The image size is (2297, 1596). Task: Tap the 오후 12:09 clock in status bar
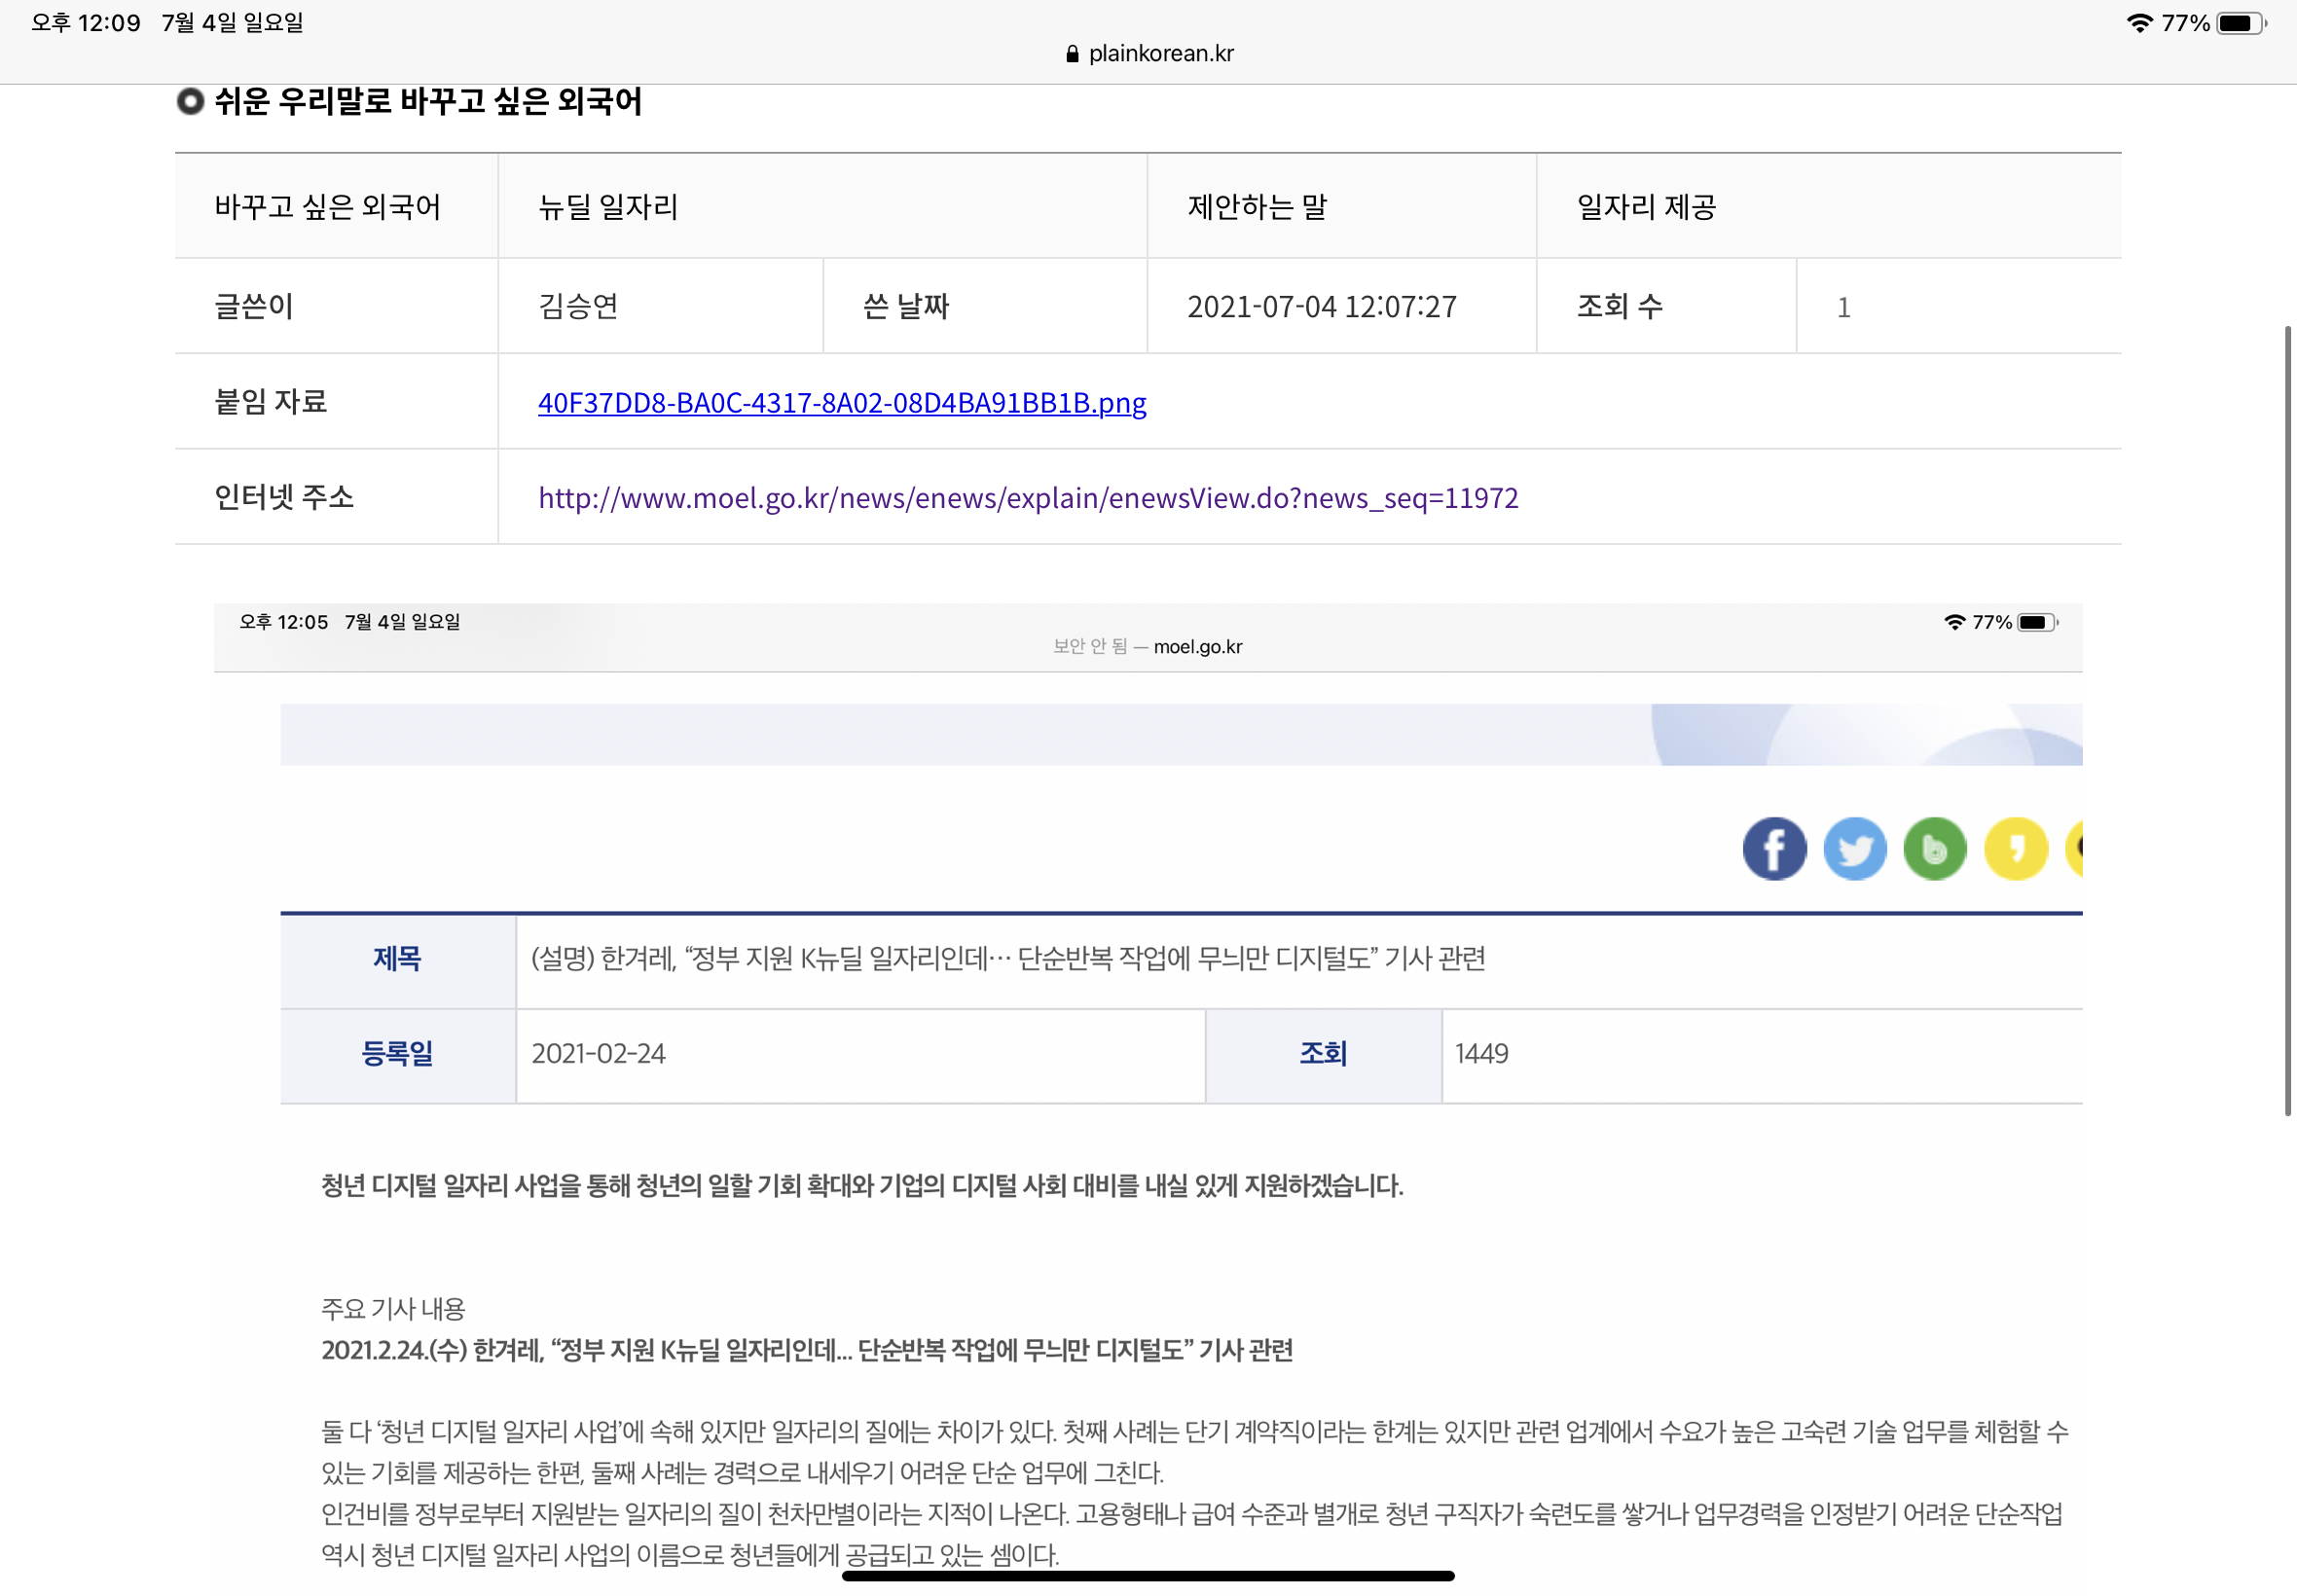coord(86,23)
